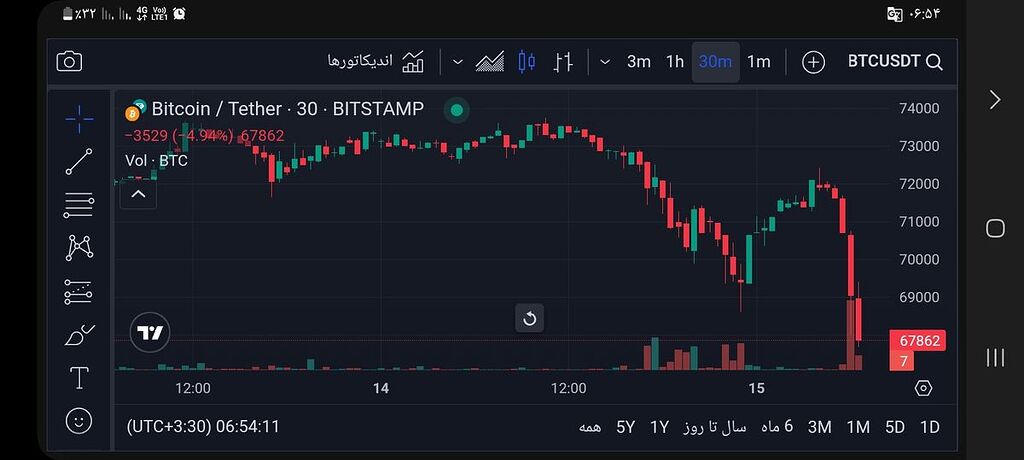Select the text annotation tool

pos(79,378)
